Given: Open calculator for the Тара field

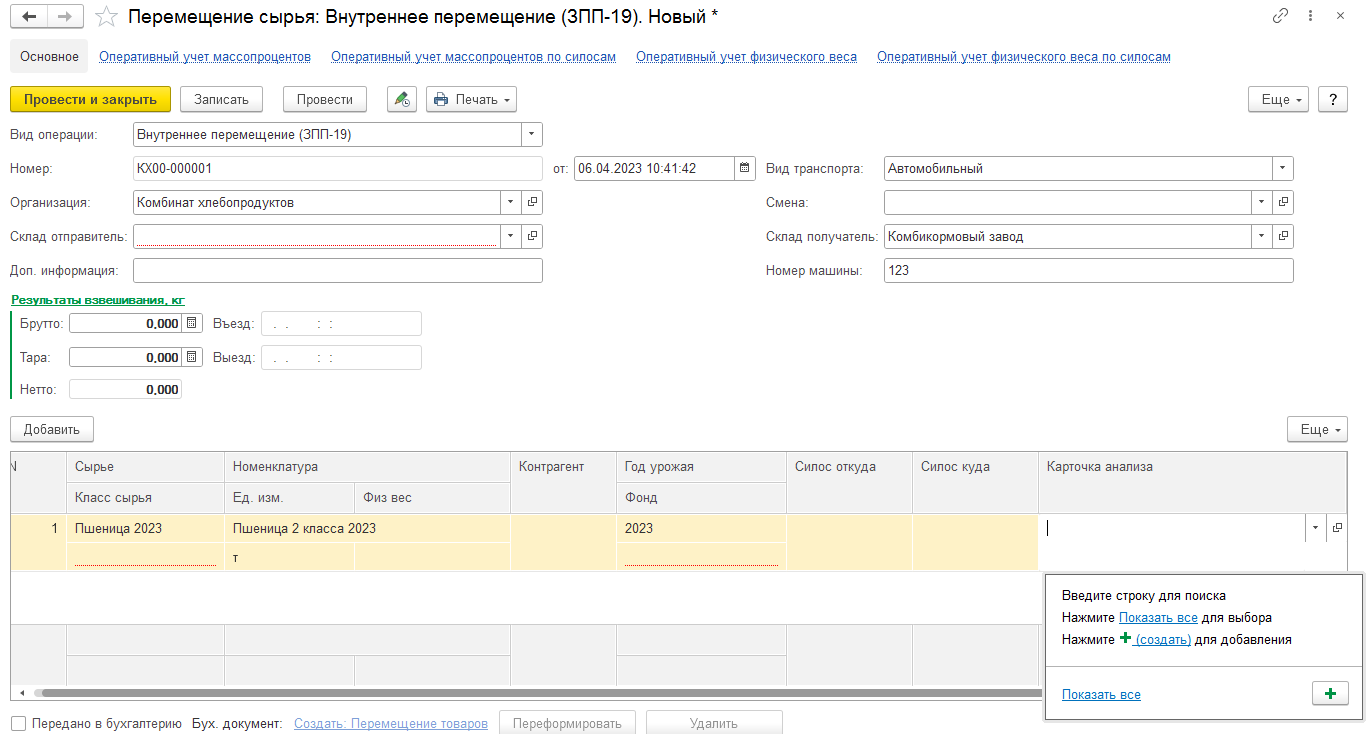Looking at the screenshot, I should [192, 357].
